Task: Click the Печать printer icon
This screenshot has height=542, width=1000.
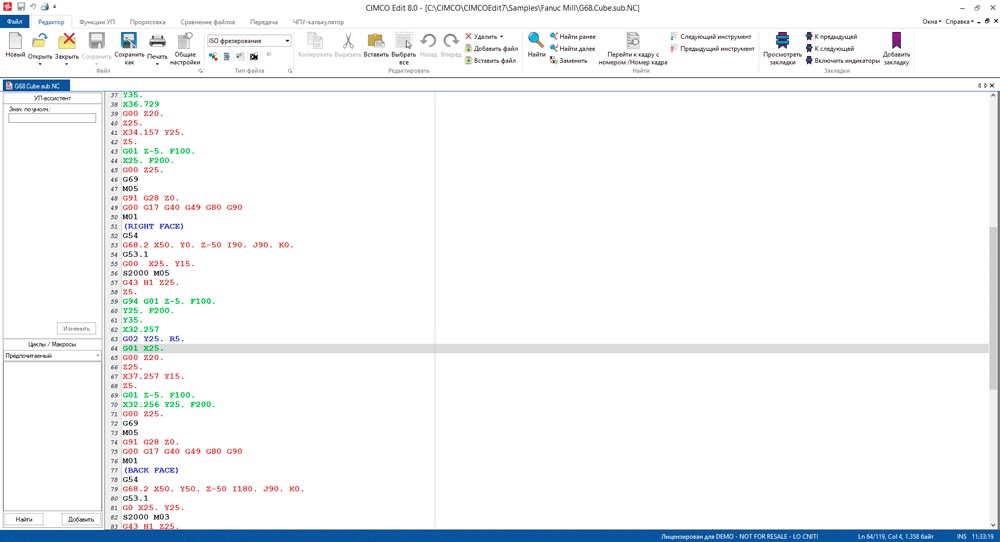Action: [157, 41]
